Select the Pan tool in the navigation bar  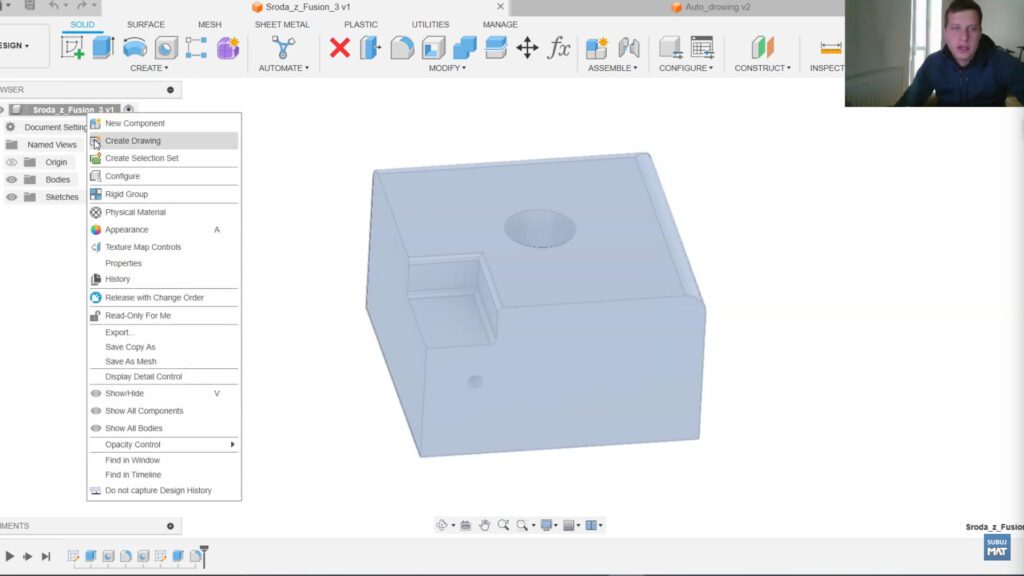[485, 524]
